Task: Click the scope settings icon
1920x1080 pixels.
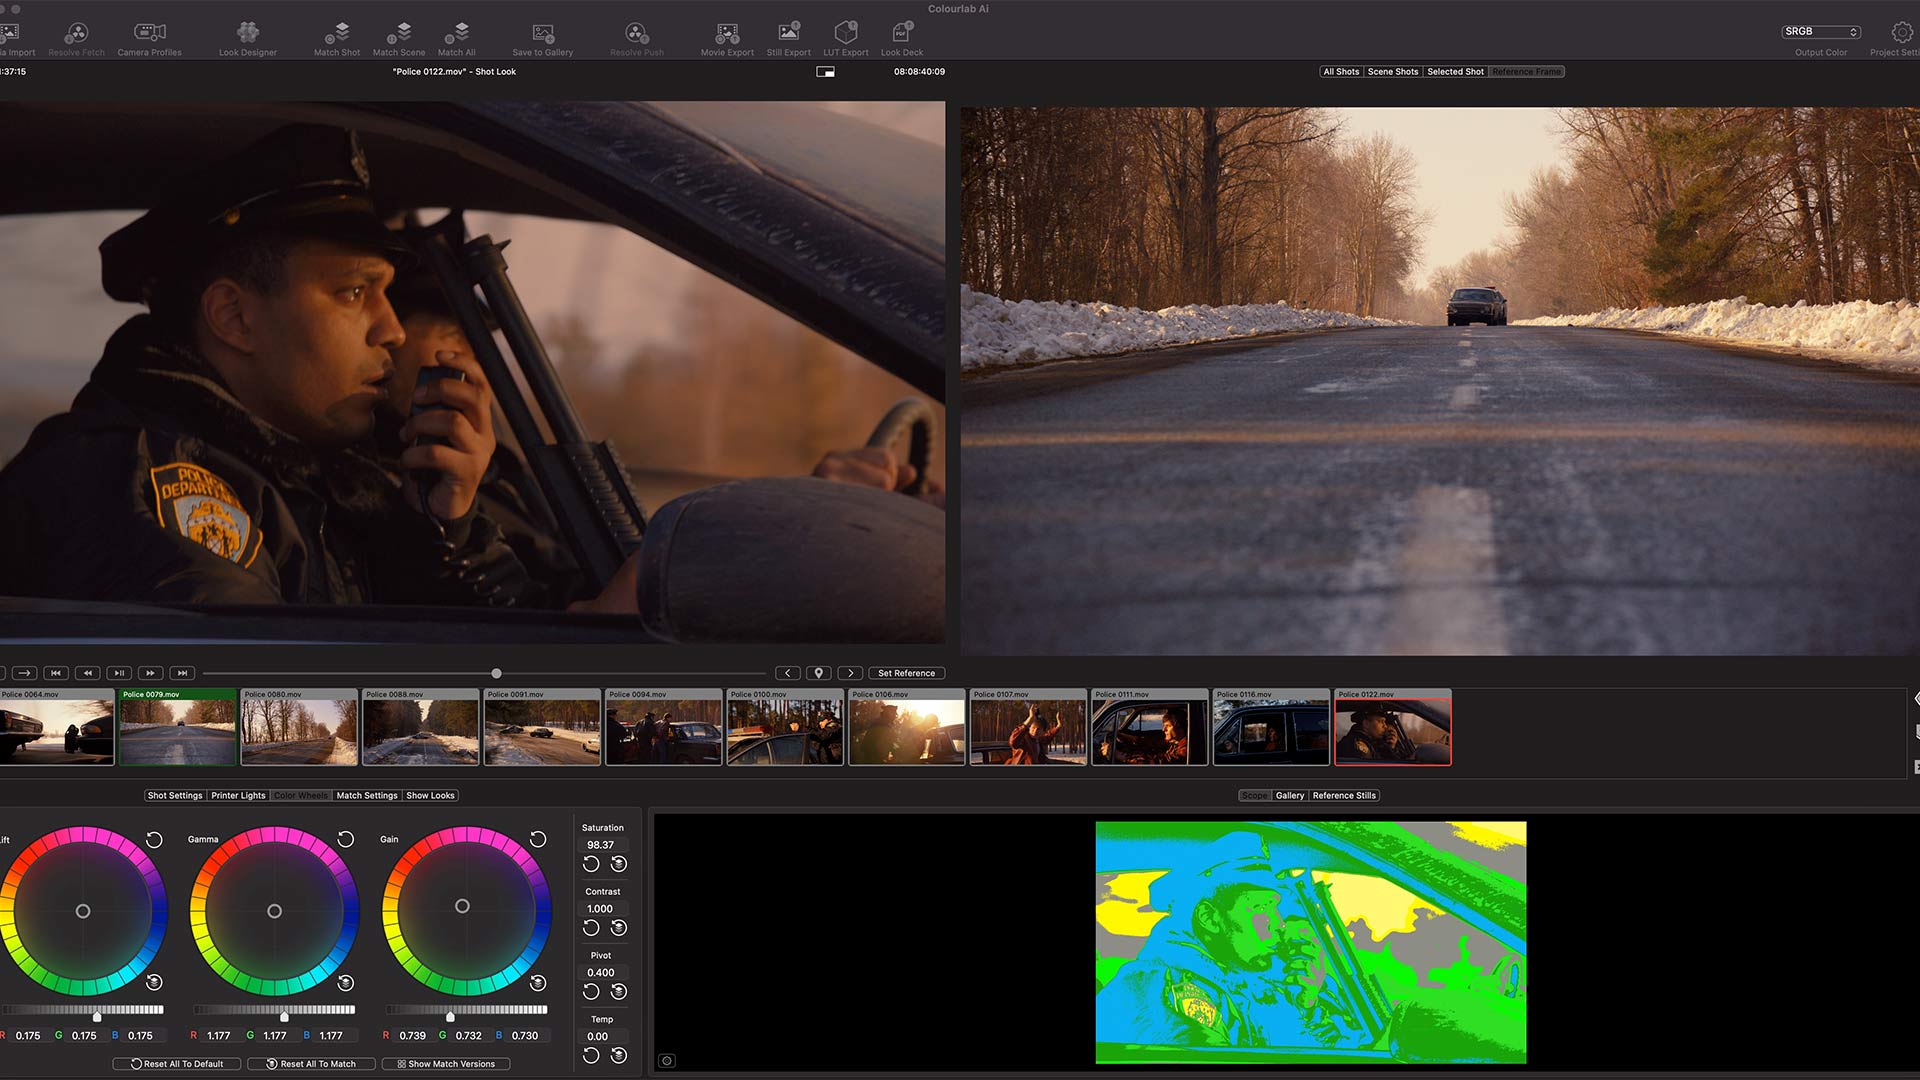Action: point(667,1061)
